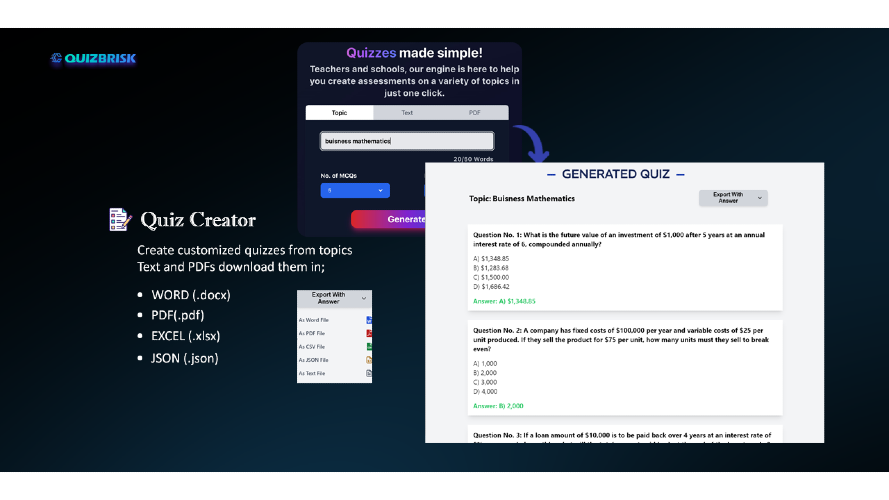This screenshot has width=889, height=500.
Task: Click the green Answer: B) 2,000 line
Action: pyautogui.click(x=498, y=406)
